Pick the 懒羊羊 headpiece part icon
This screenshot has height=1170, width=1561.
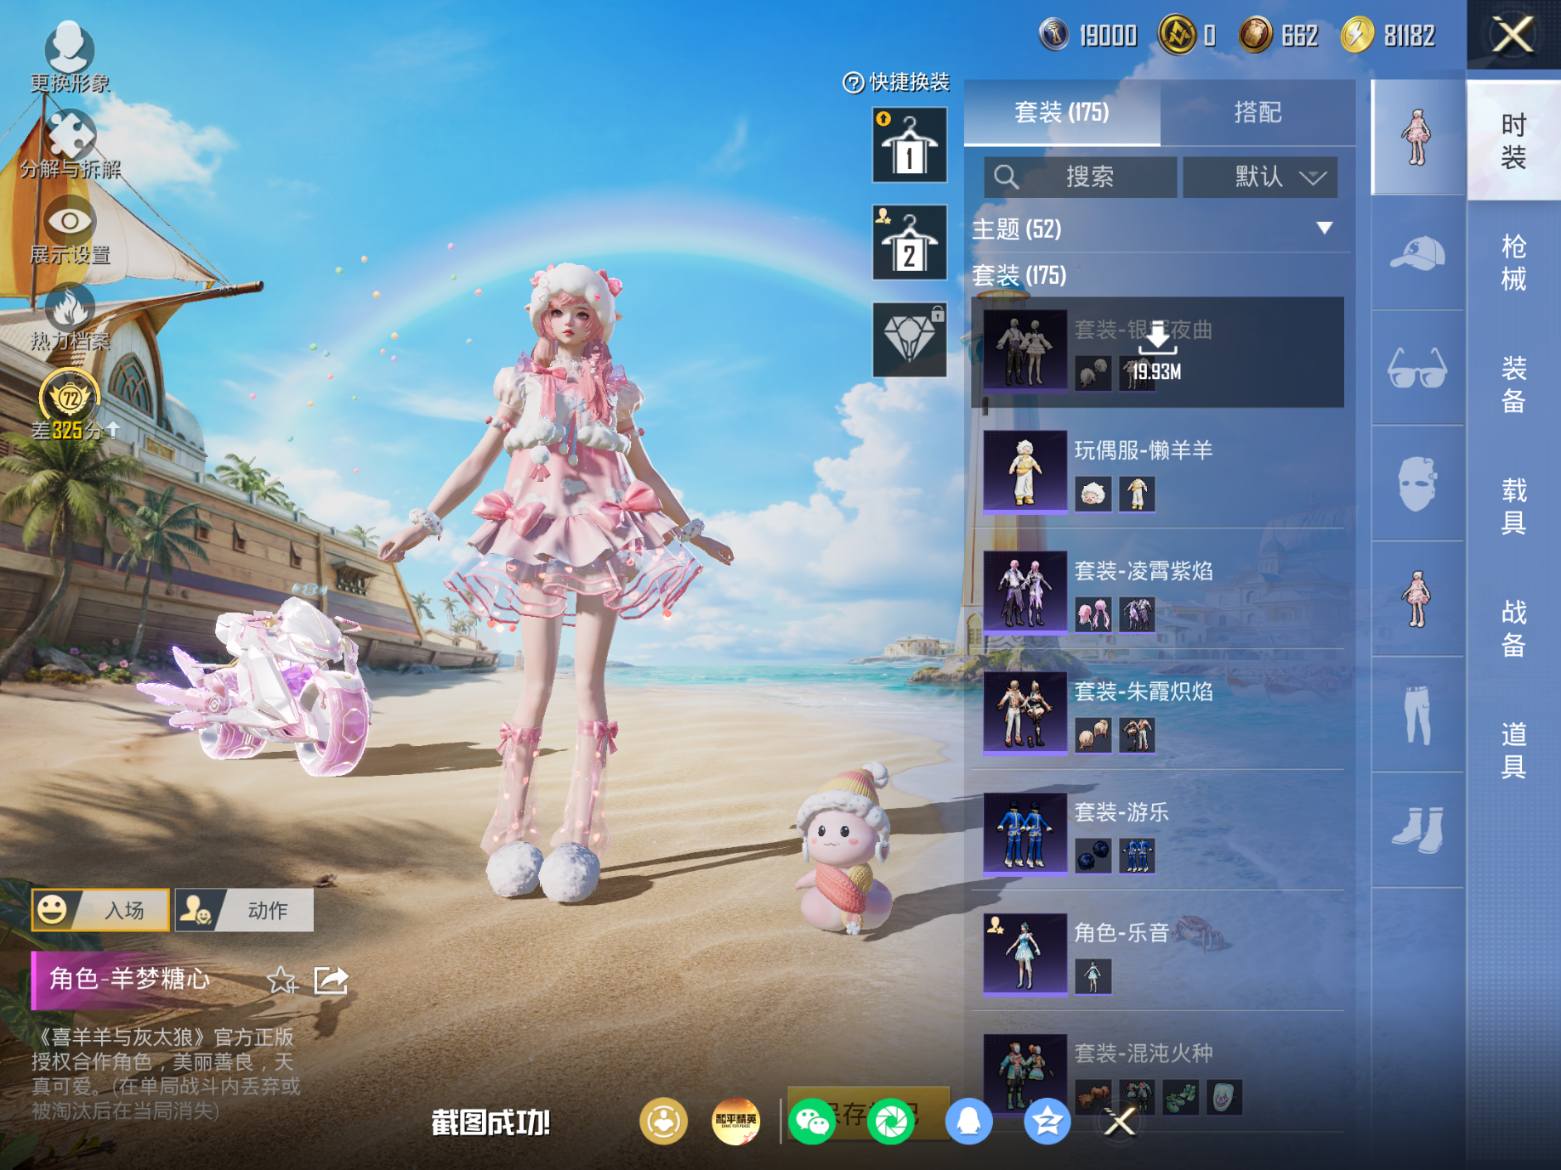(x=1092, y=493)
